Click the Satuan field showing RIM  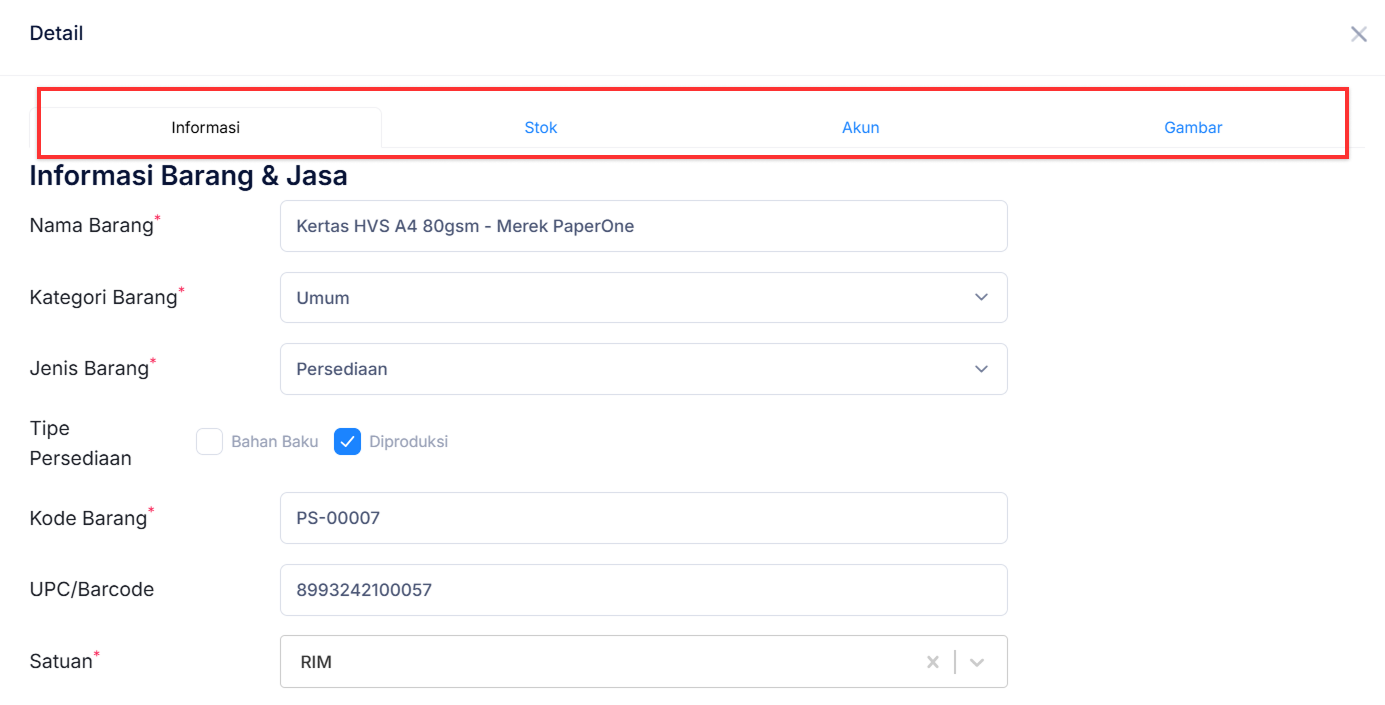pos(600,662)
